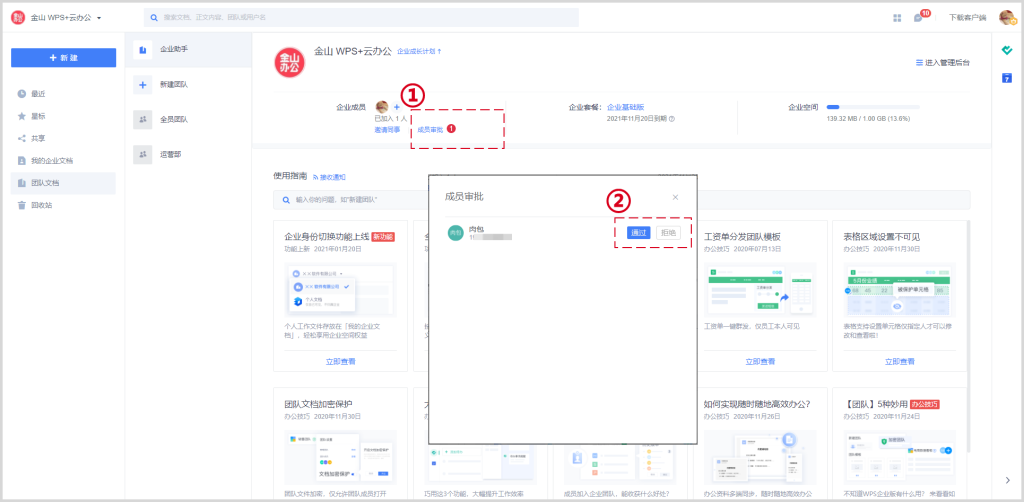Open the 金山 WPS+云办公 enterprise switcher dropdown

(x=66, y=18)
